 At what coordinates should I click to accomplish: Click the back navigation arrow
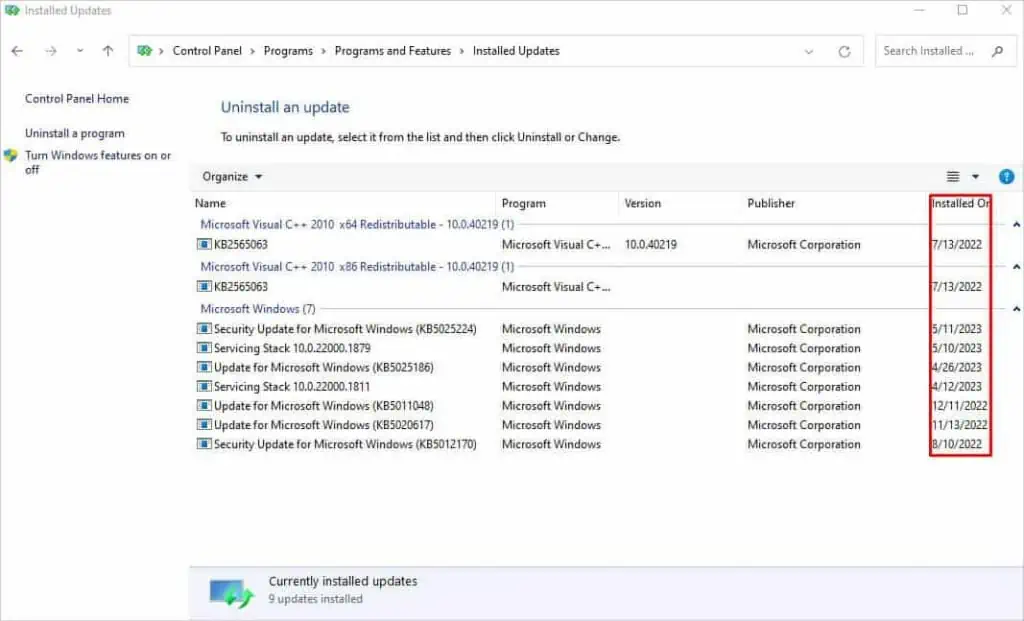[17, 50]
